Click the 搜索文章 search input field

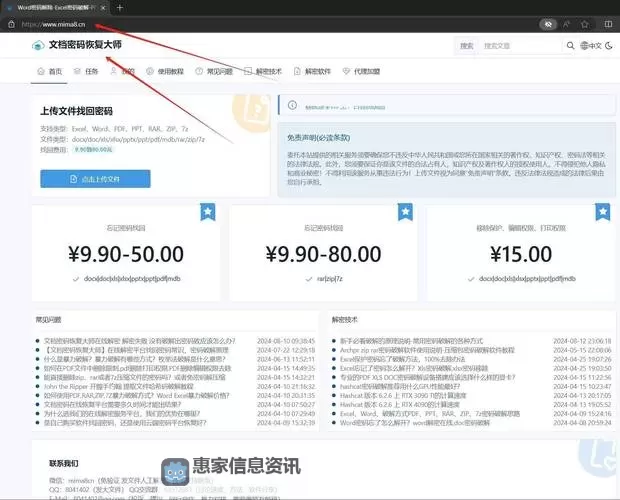(x=521, y=46)
